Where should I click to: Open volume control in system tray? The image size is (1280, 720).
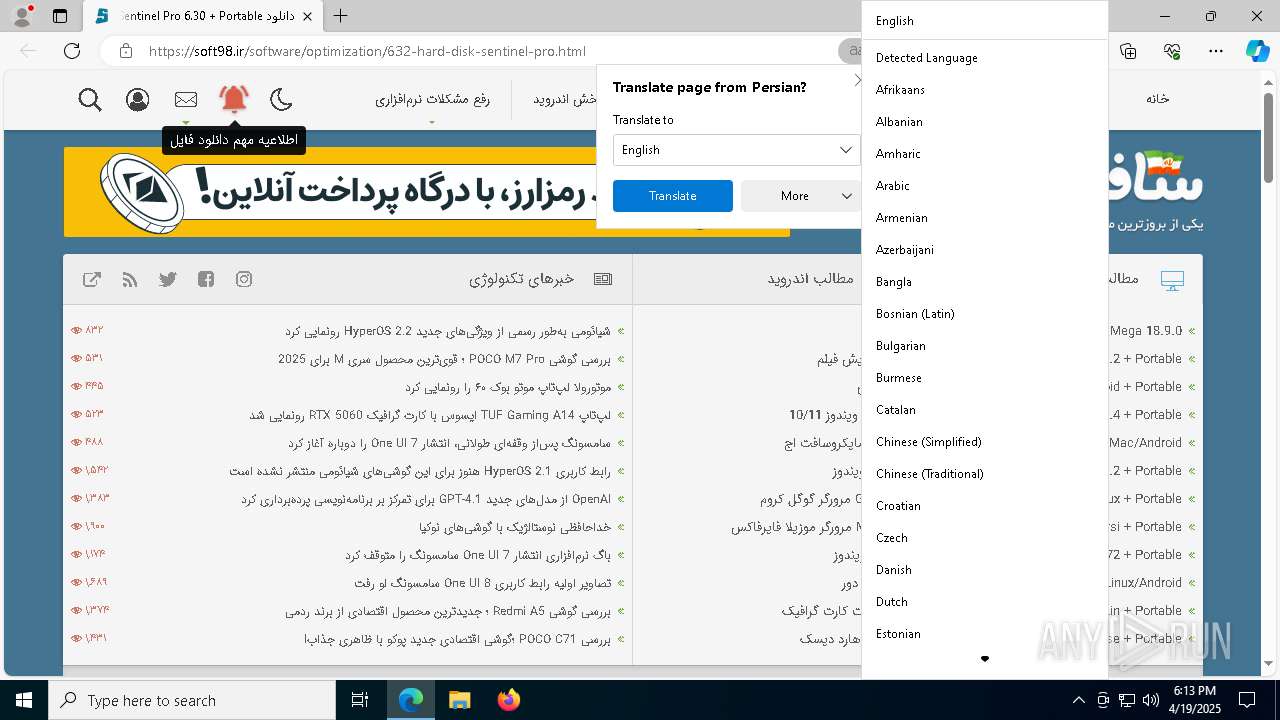pyautogui.click(x=1150, y=700)
